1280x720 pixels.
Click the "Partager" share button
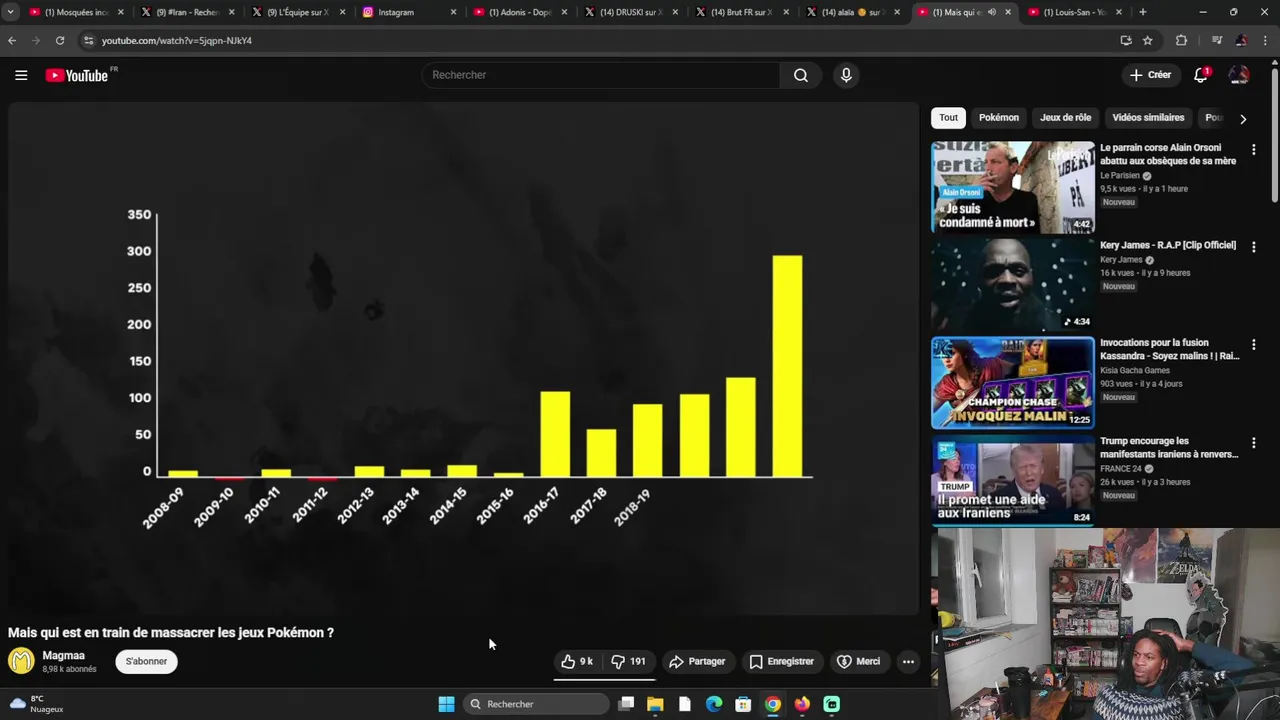[697, 661]
